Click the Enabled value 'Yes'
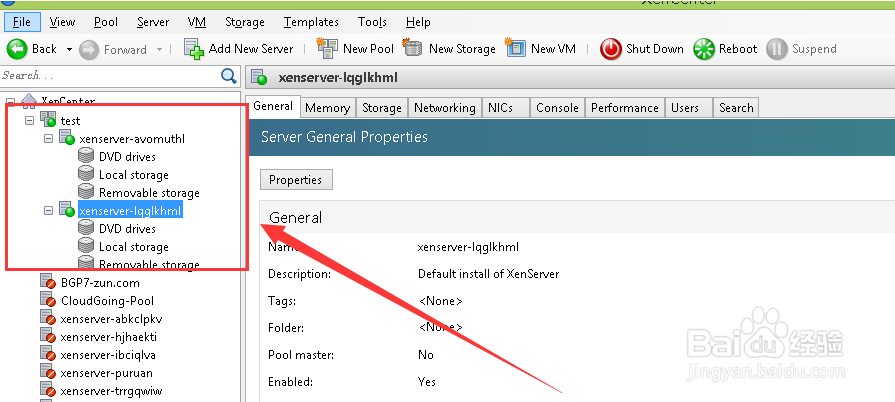 [x=427, y=381]
